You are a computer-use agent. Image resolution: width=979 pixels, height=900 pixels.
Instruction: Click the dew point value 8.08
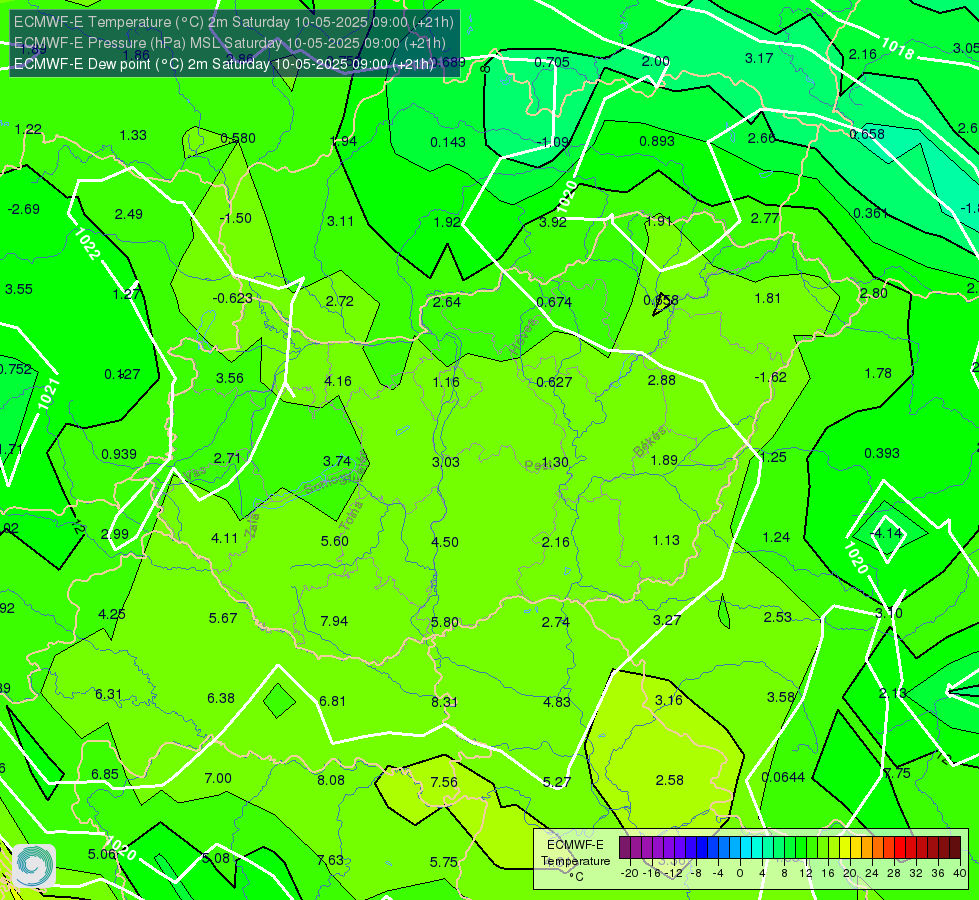[331, 780]
